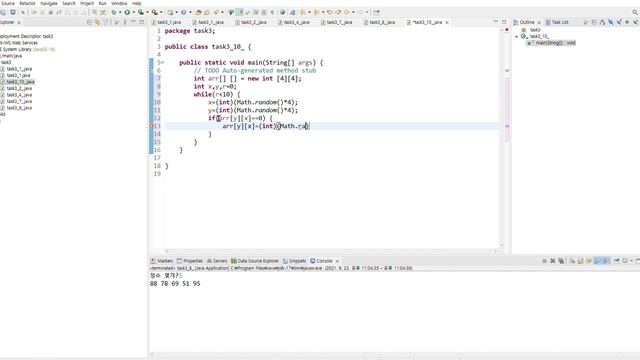
Task: Open the Source menu
Action: pyautogui.click(x=8, y=3)
